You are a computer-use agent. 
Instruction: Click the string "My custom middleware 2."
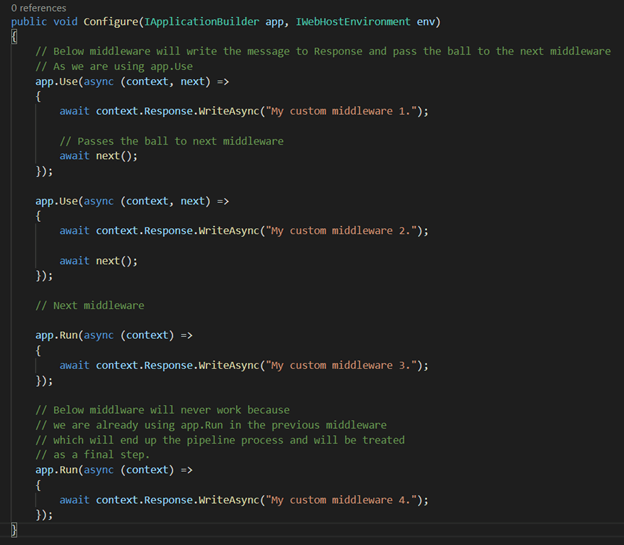(x=343, y=231)
